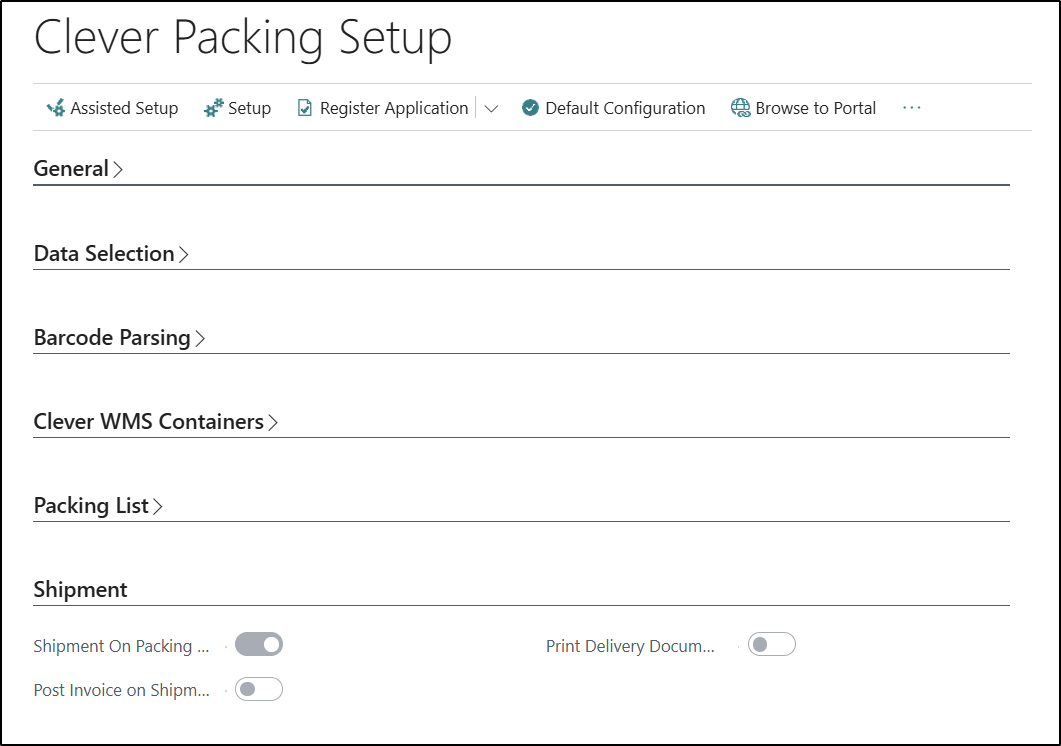Click the Assisted Setup gear icon

(56, 108)
